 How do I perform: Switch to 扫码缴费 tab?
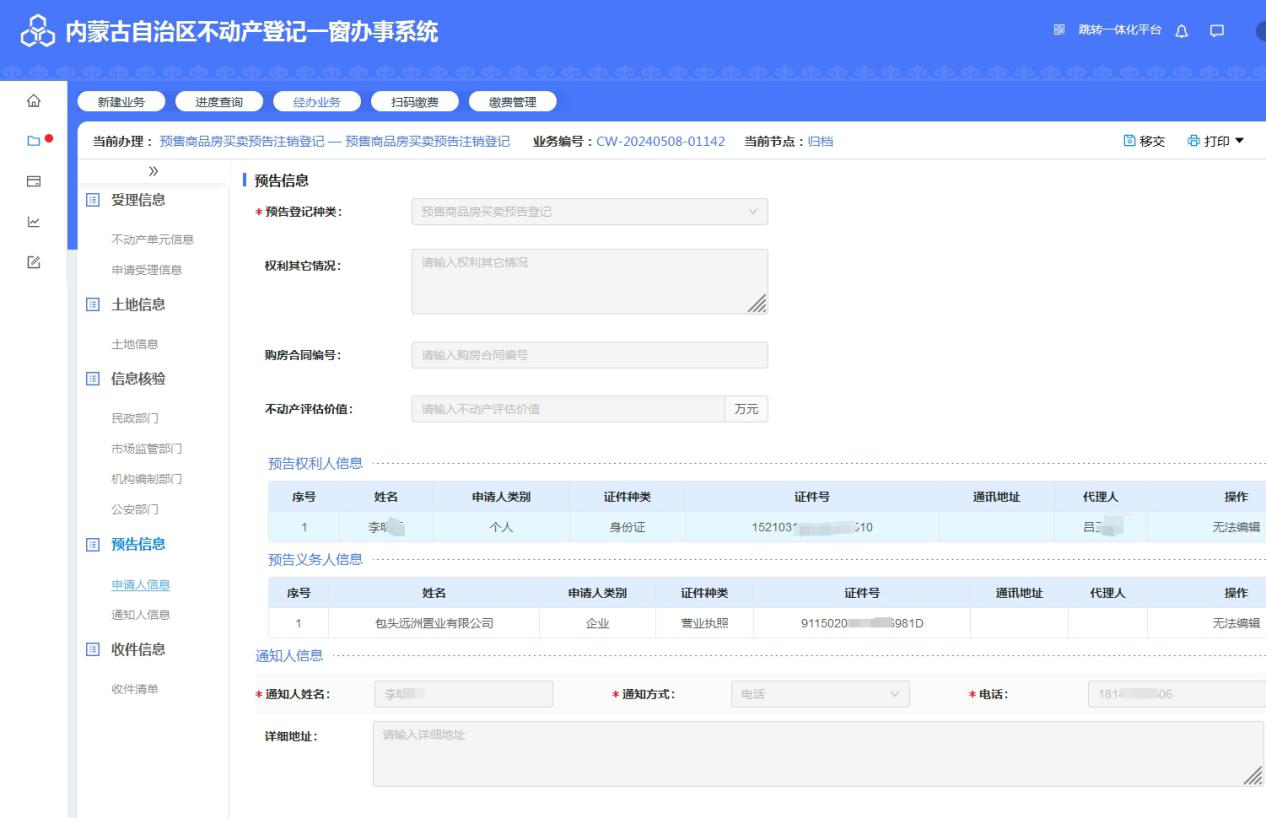[415, 101]
